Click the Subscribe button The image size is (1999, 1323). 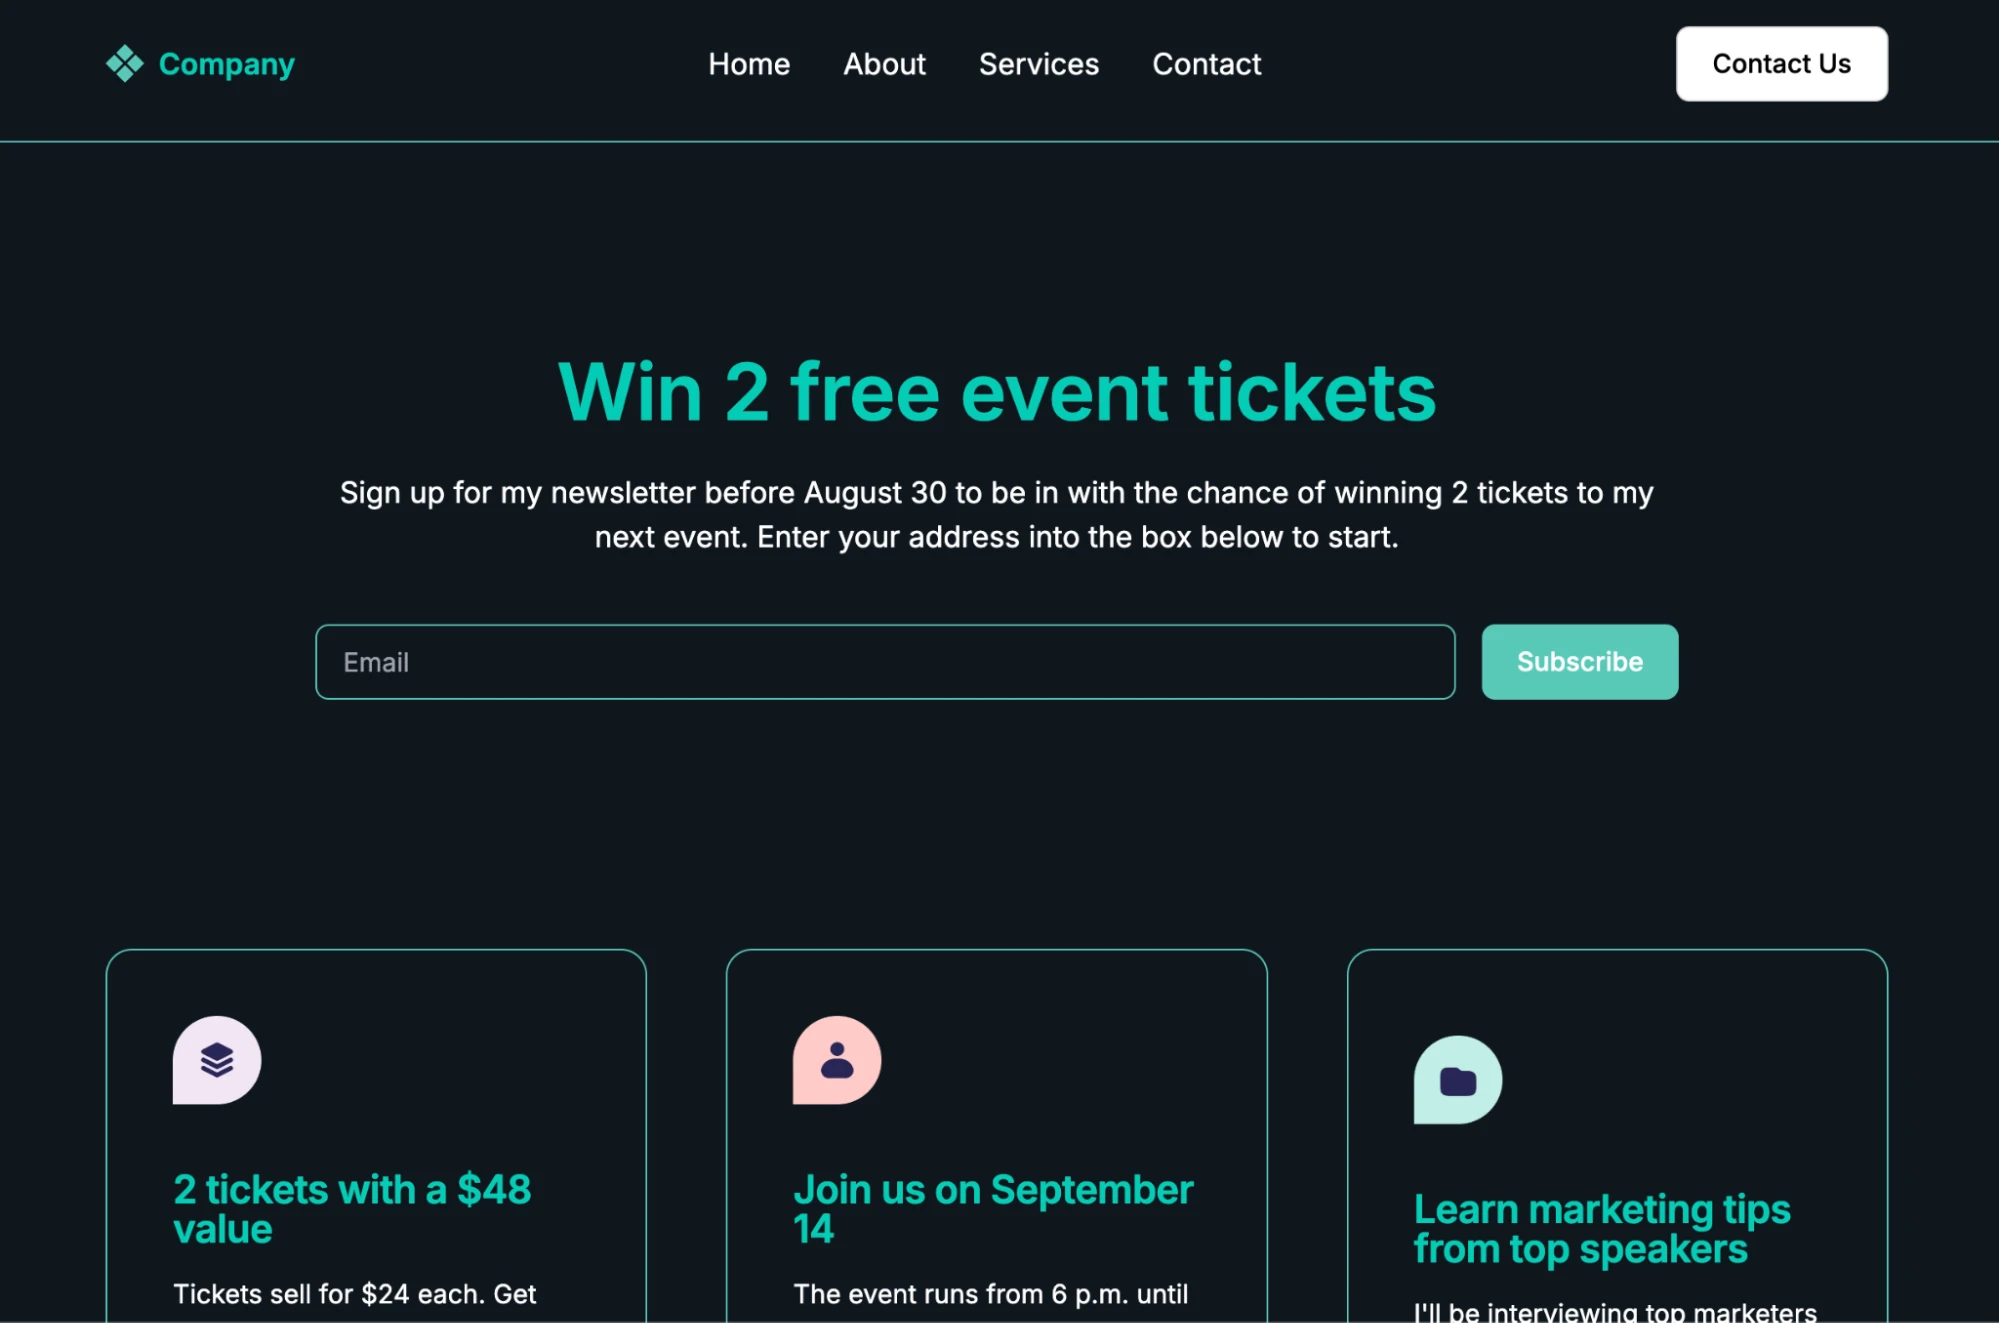1579,662
